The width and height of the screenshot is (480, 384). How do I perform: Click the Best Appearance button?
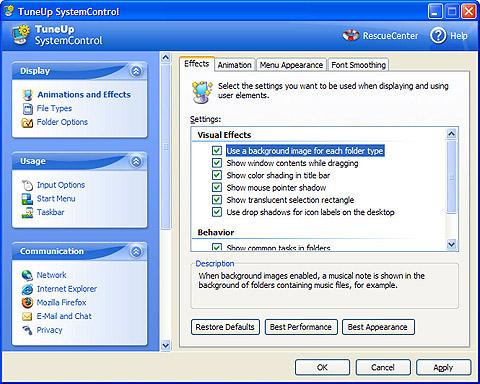tap(378, 327)
